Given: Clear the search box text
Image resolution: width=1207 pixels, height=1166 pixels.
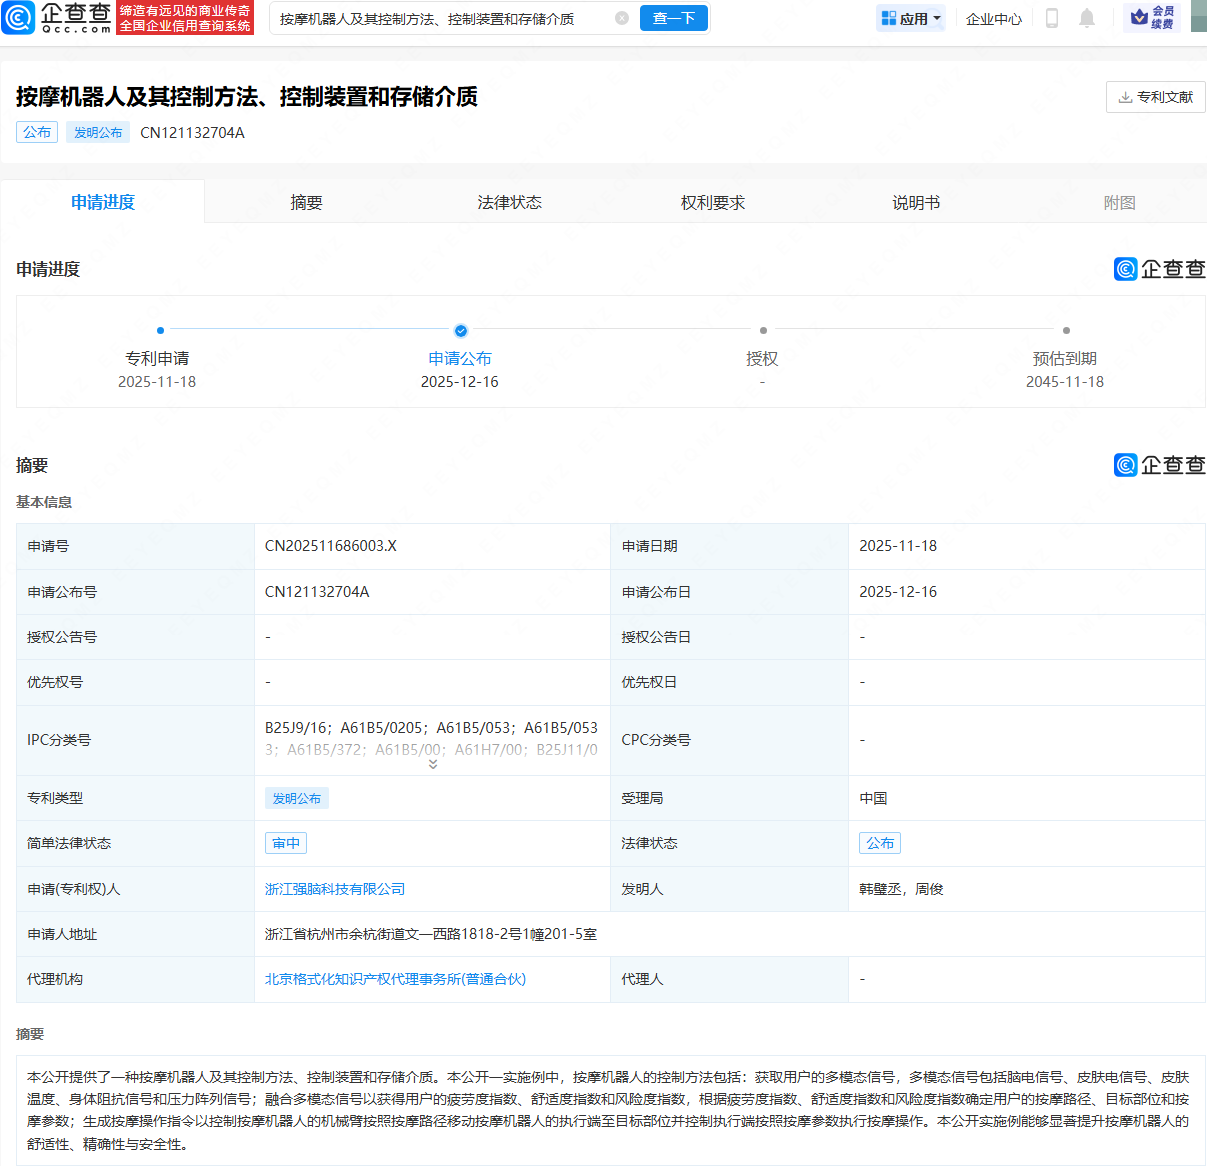Looking at the screenshot, I should [621, 18].
